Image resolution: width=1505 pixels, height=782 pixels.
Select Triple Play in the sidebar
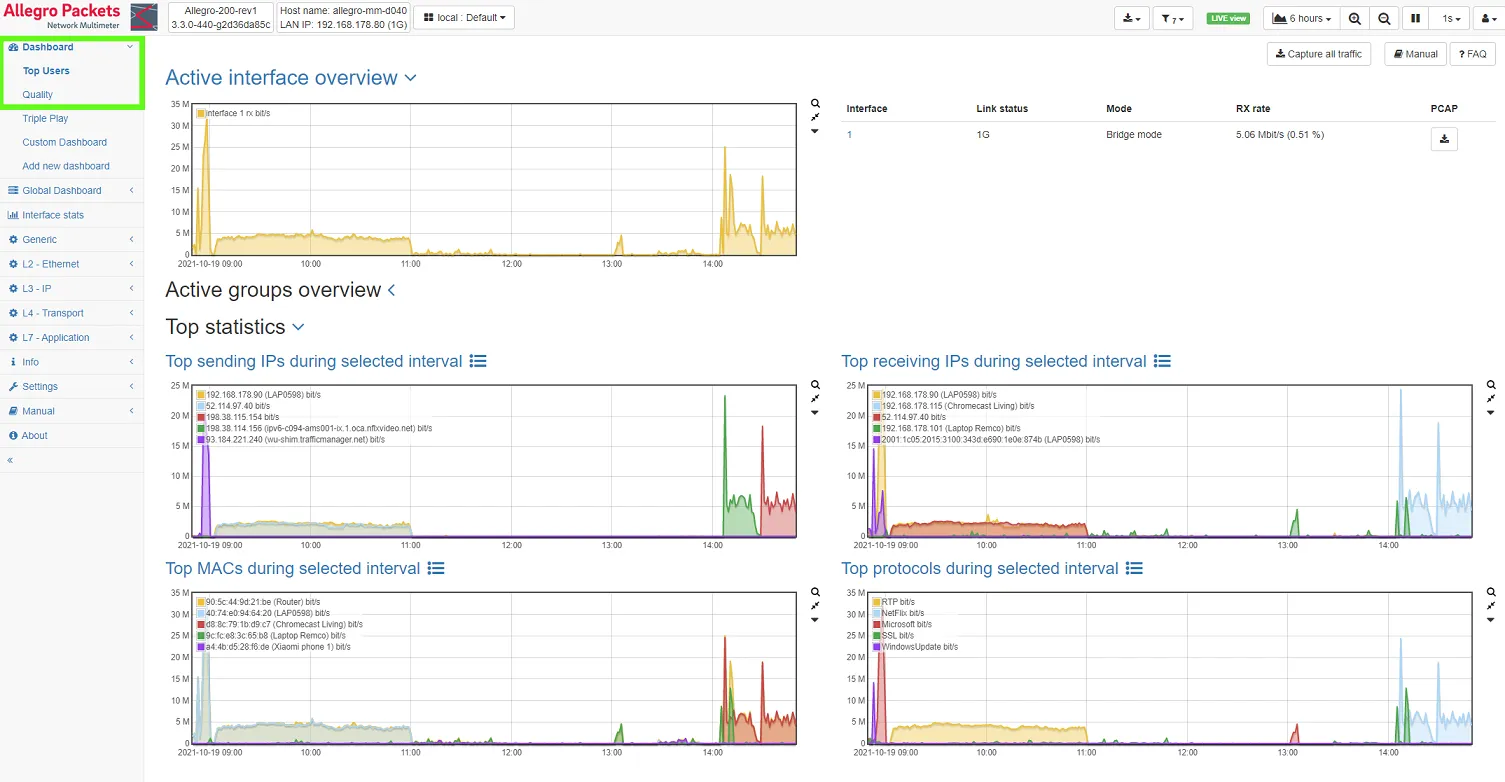(45, 118)
